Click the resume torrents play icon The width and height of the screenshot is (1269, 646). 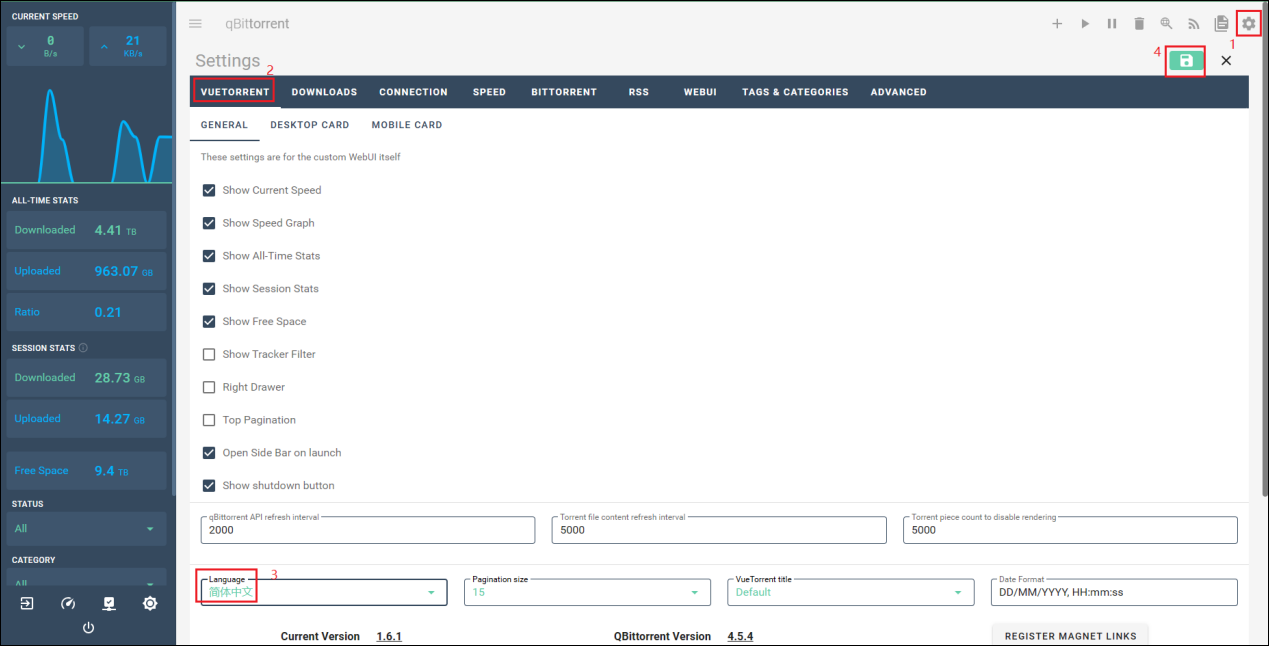1085,24
